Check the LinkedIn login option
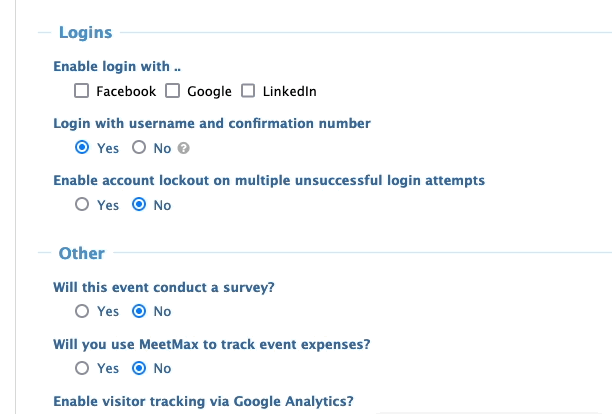This screenshot has width=612, height=414. [249, 92]
